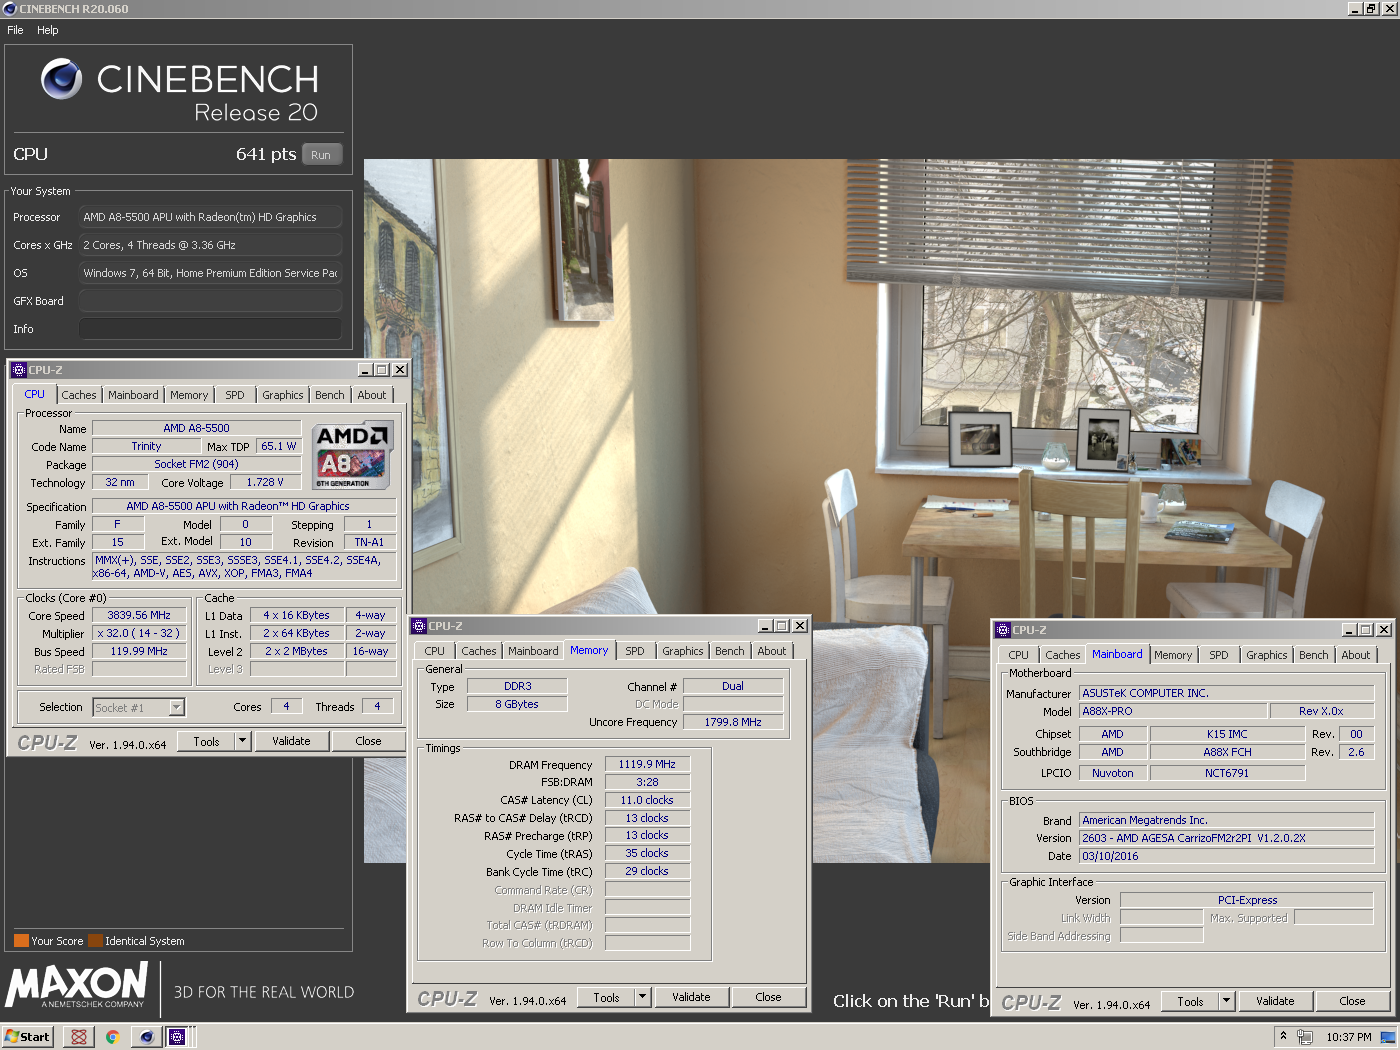Open the red-patterned app on the taskbar

(78, 1037)
